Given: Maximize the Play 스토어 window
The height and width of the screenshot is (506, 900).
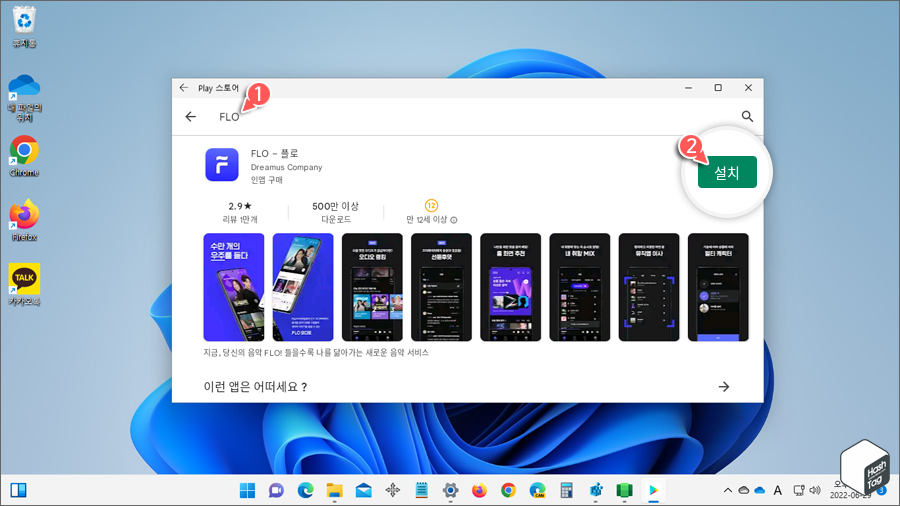Looking at the screenshot, I should (x=718, y=88).
